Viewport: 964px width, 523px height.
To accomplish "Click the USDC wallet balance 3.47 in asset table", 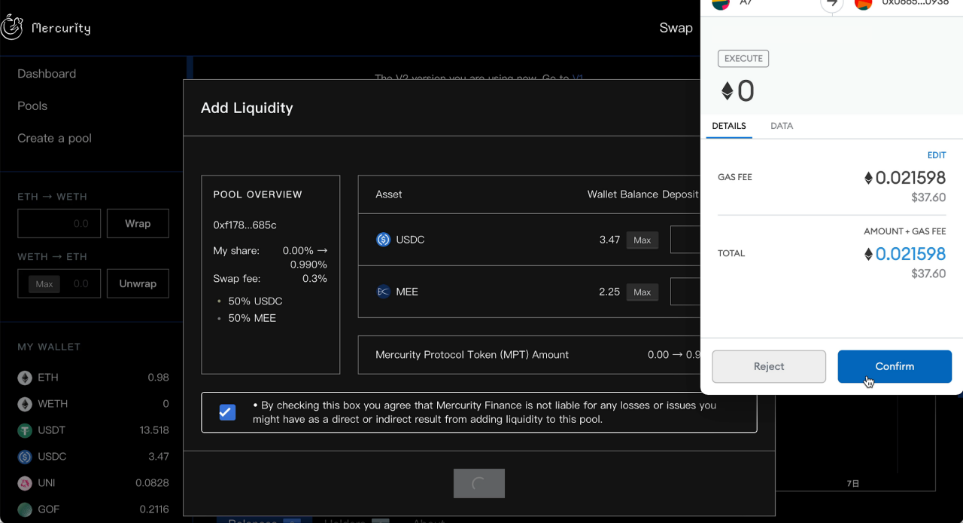I will tap(609, 240).
